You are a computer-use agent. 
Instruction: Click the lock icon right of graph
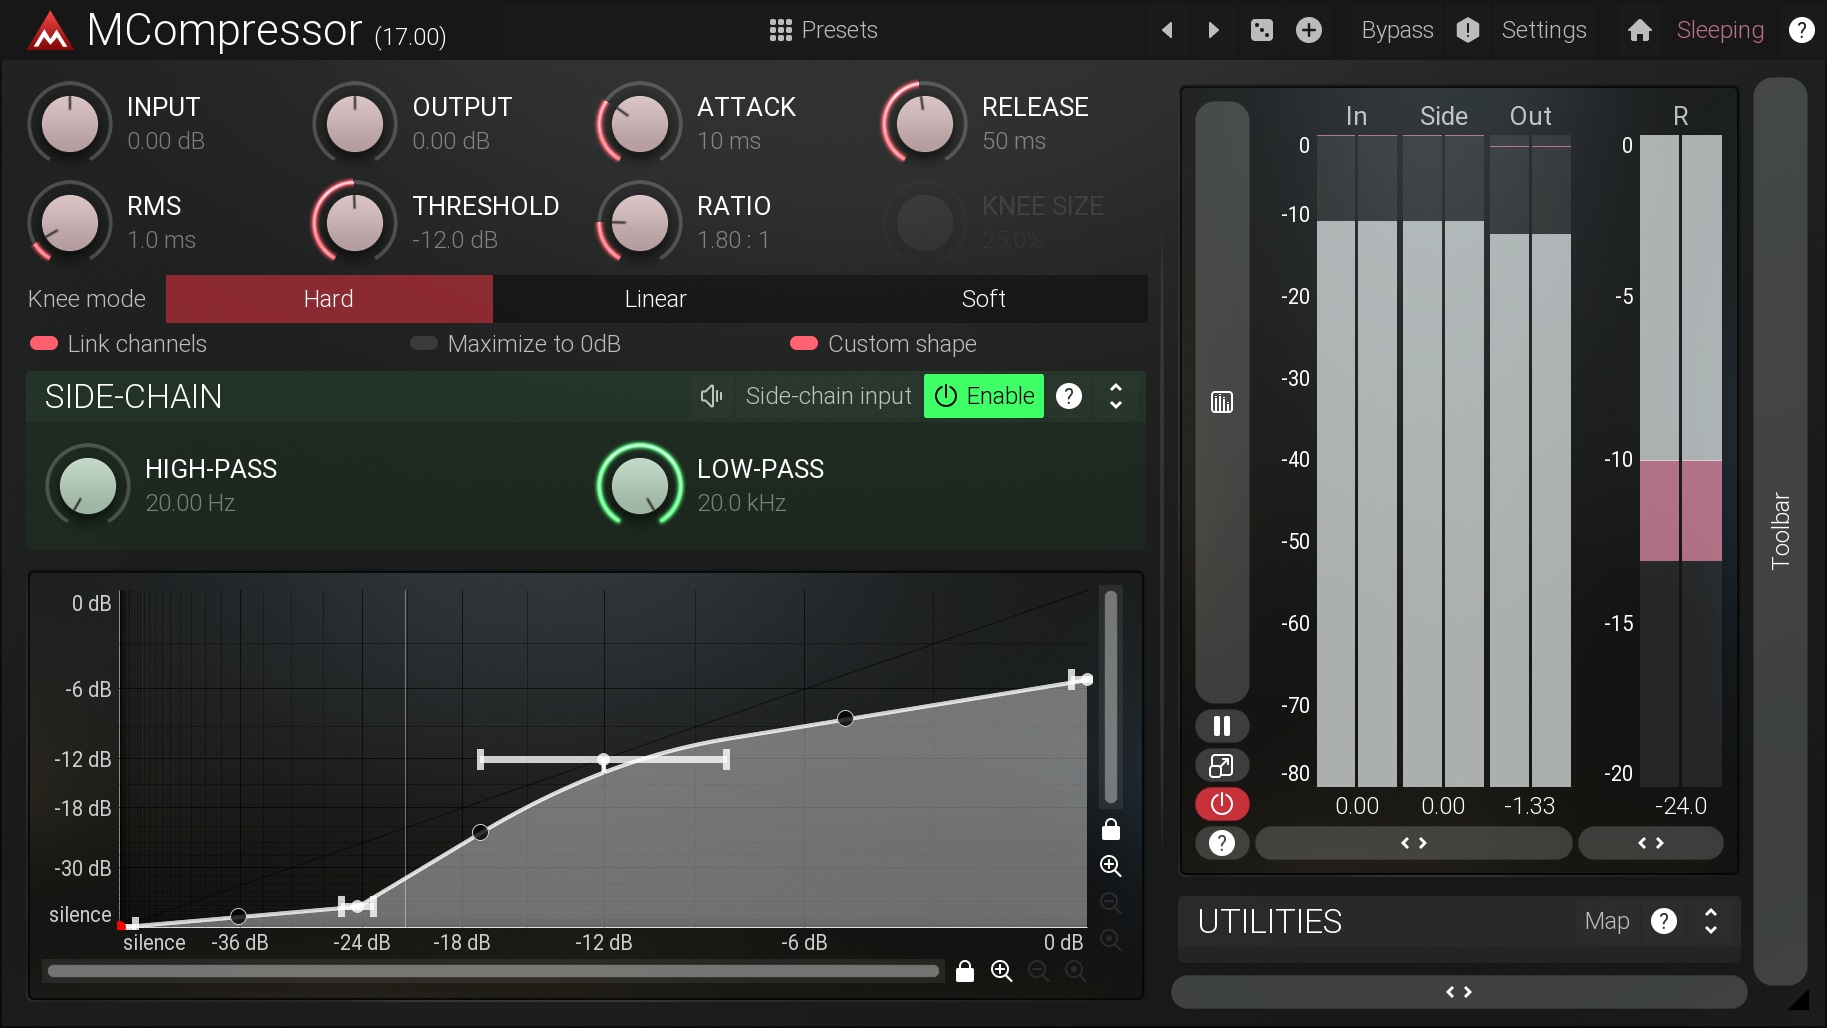coord(1110,830)
